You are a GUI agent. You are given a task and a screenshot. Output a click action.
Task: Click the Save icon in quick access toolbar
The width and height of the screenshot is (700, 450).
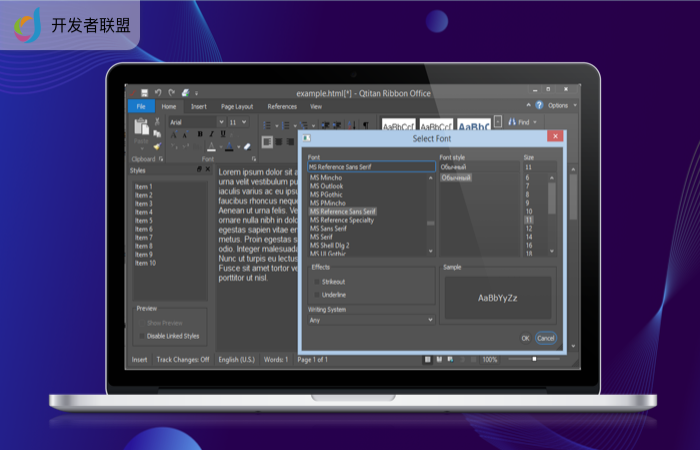144,92
